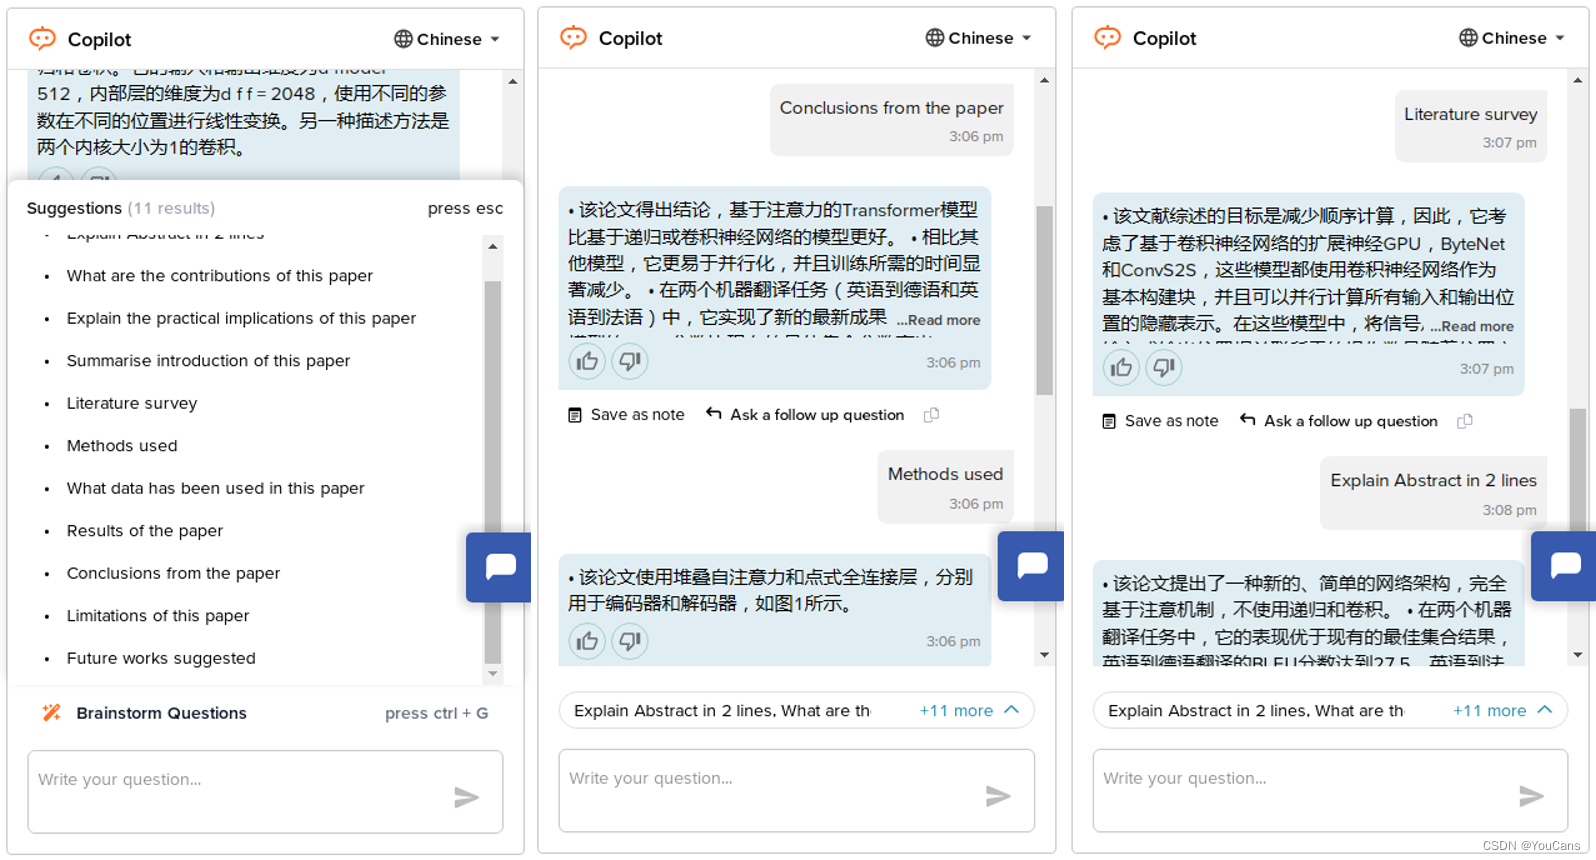Open blue chat bubble button in middle panel
The width and height of the screenshot is (1596, 860).
click(x=1031, y=566)
